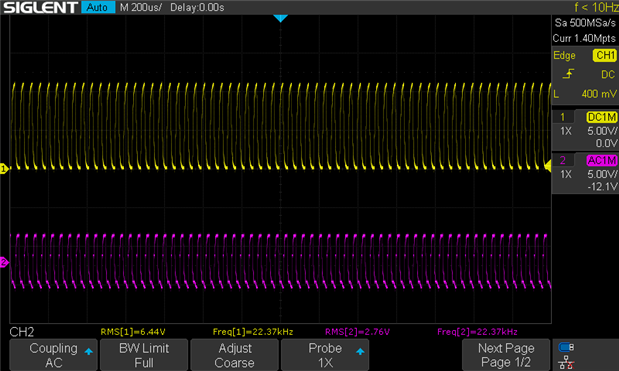619x371 pixels.
Task: Click the rising edge slope icon
Action: click(568, 74)
